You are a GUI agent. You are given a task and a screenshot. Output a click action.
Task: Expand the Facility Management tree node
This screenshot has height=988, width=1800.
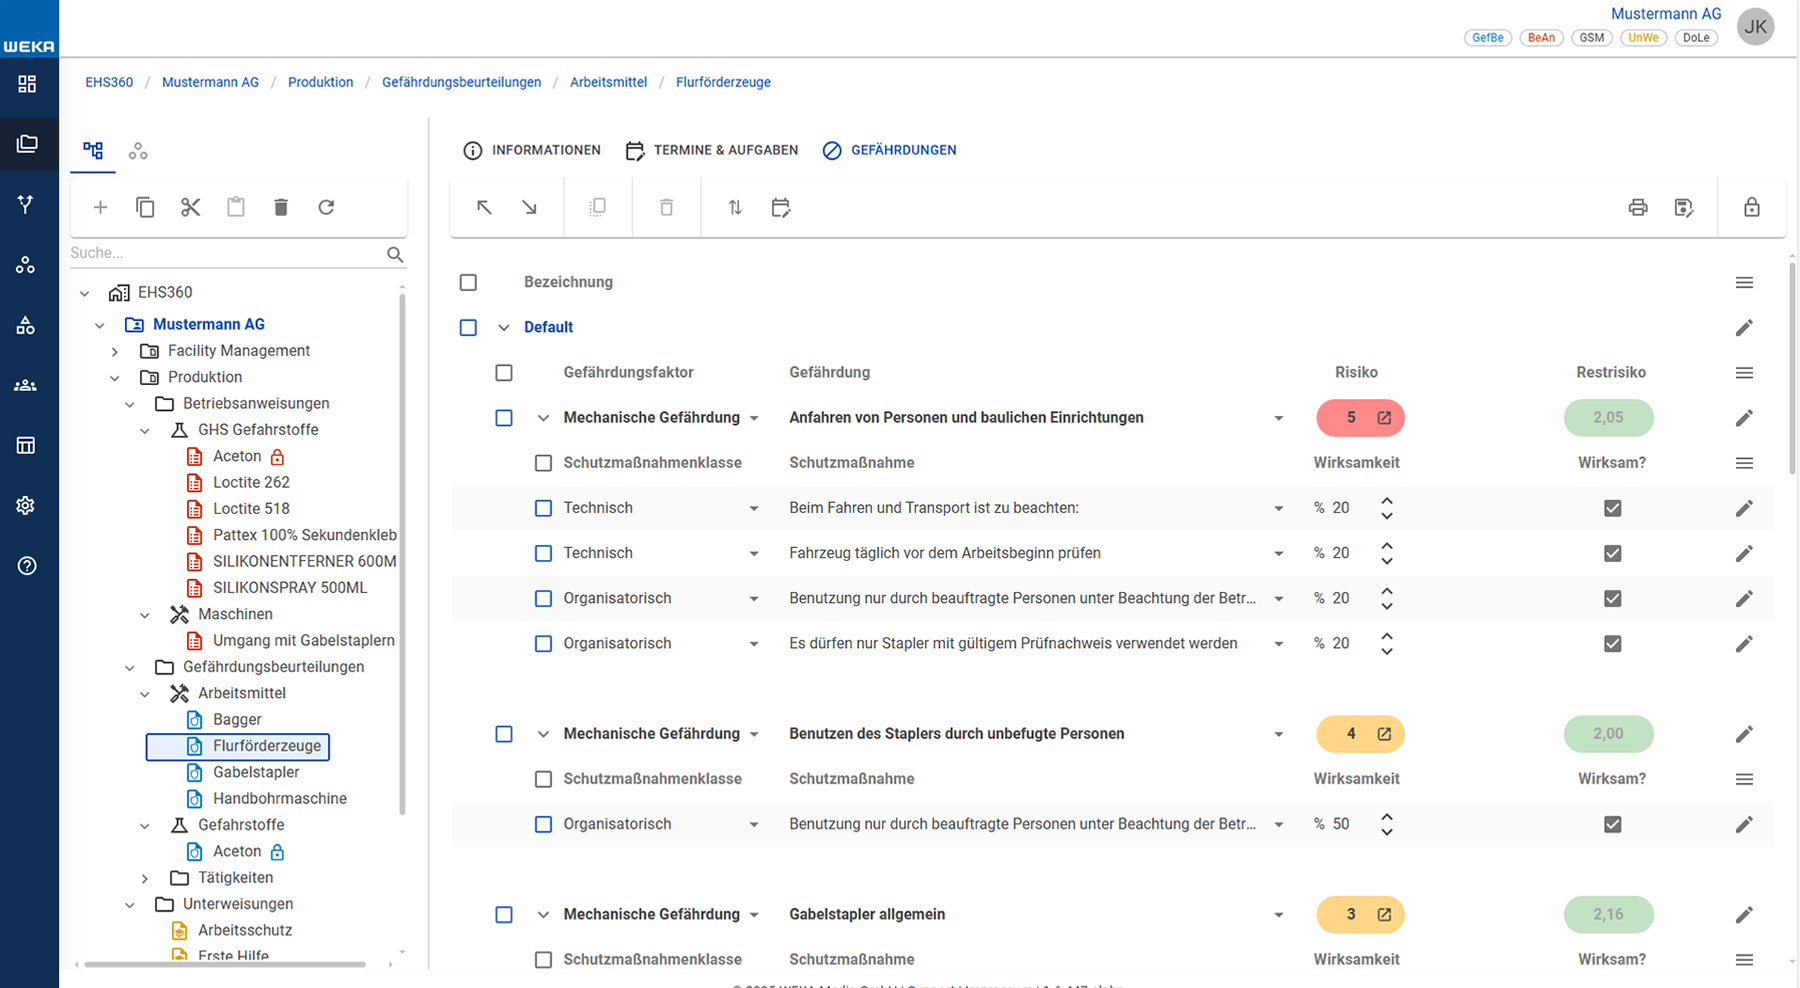(115, 351)
